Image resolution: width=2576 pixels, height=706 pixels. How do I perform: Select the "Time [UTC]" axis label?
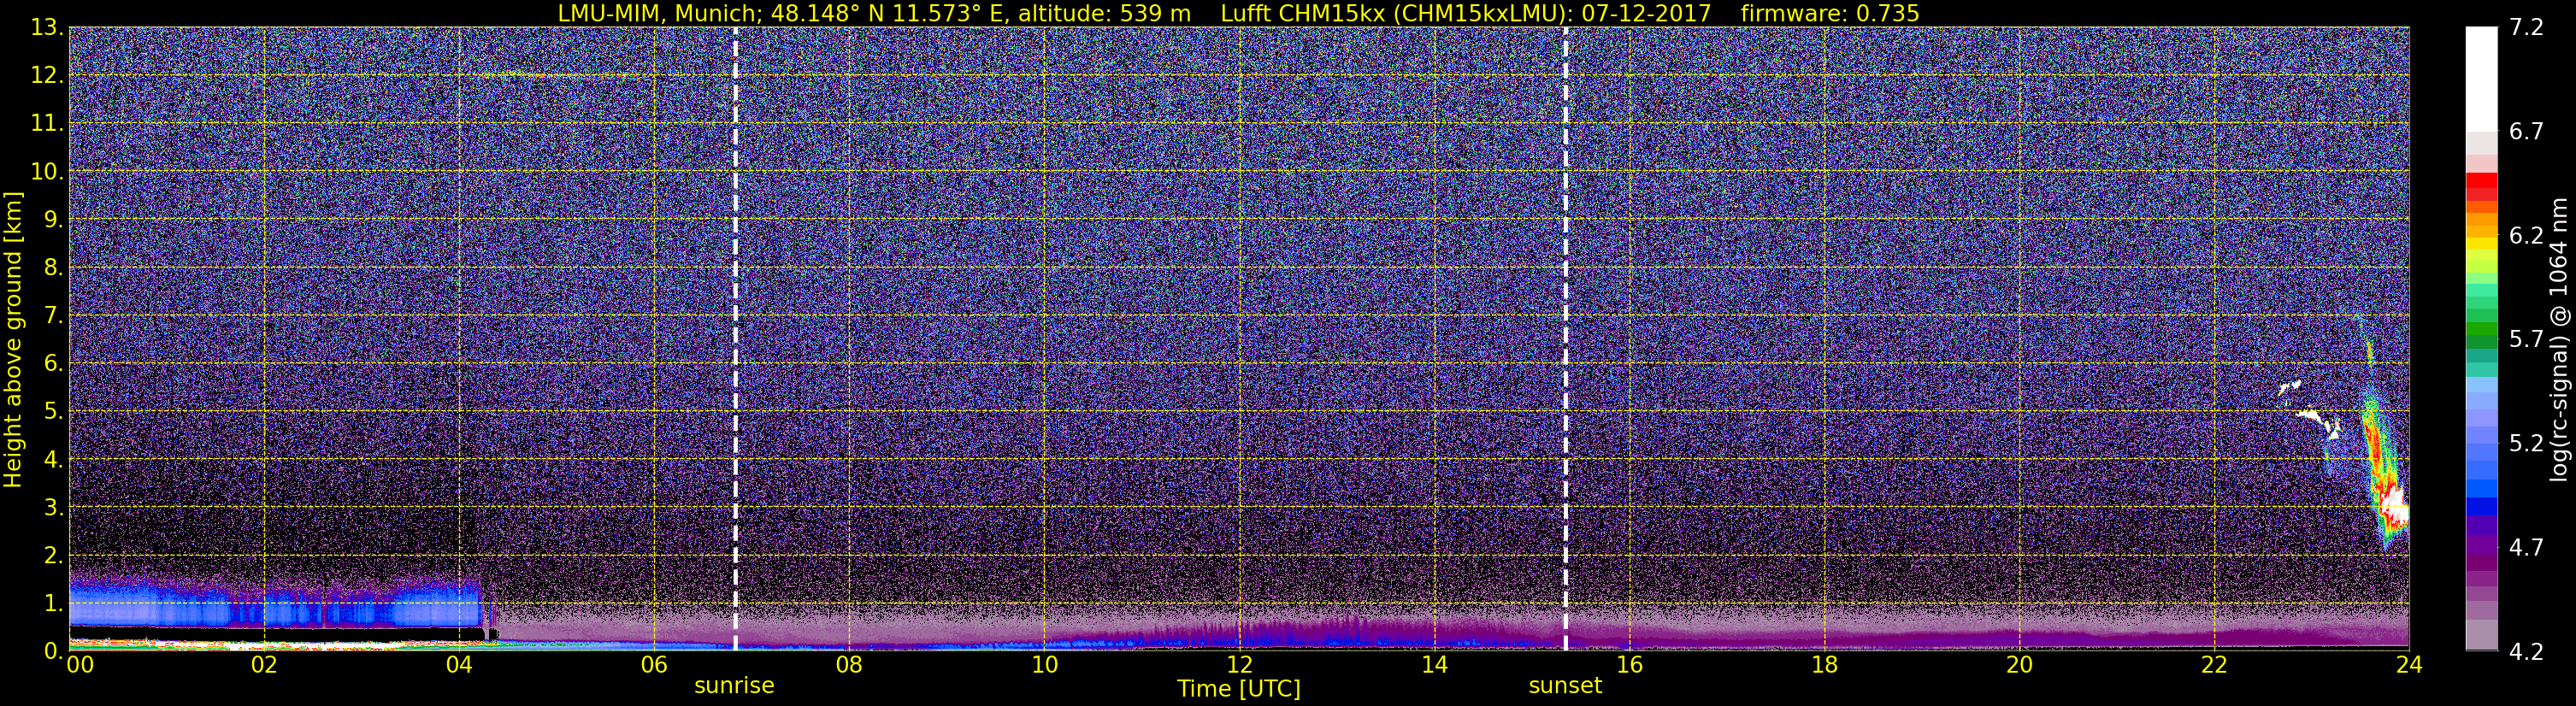pos(1239,689)
